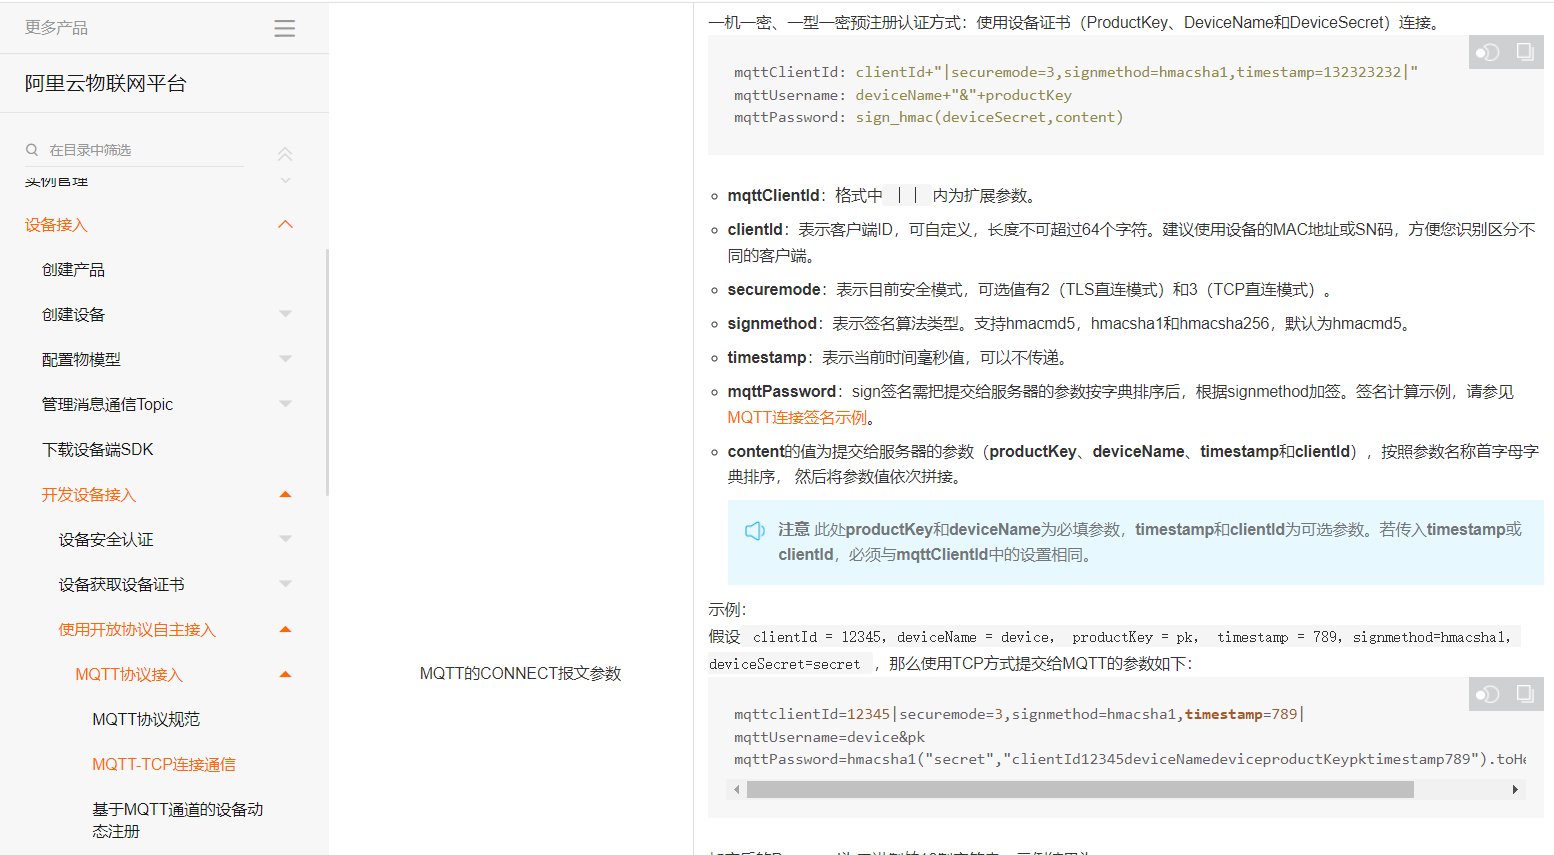The image size is (1554, 855).
Task: Select MQTT协议接入 in the sidebar
Action: coord(129,675)
